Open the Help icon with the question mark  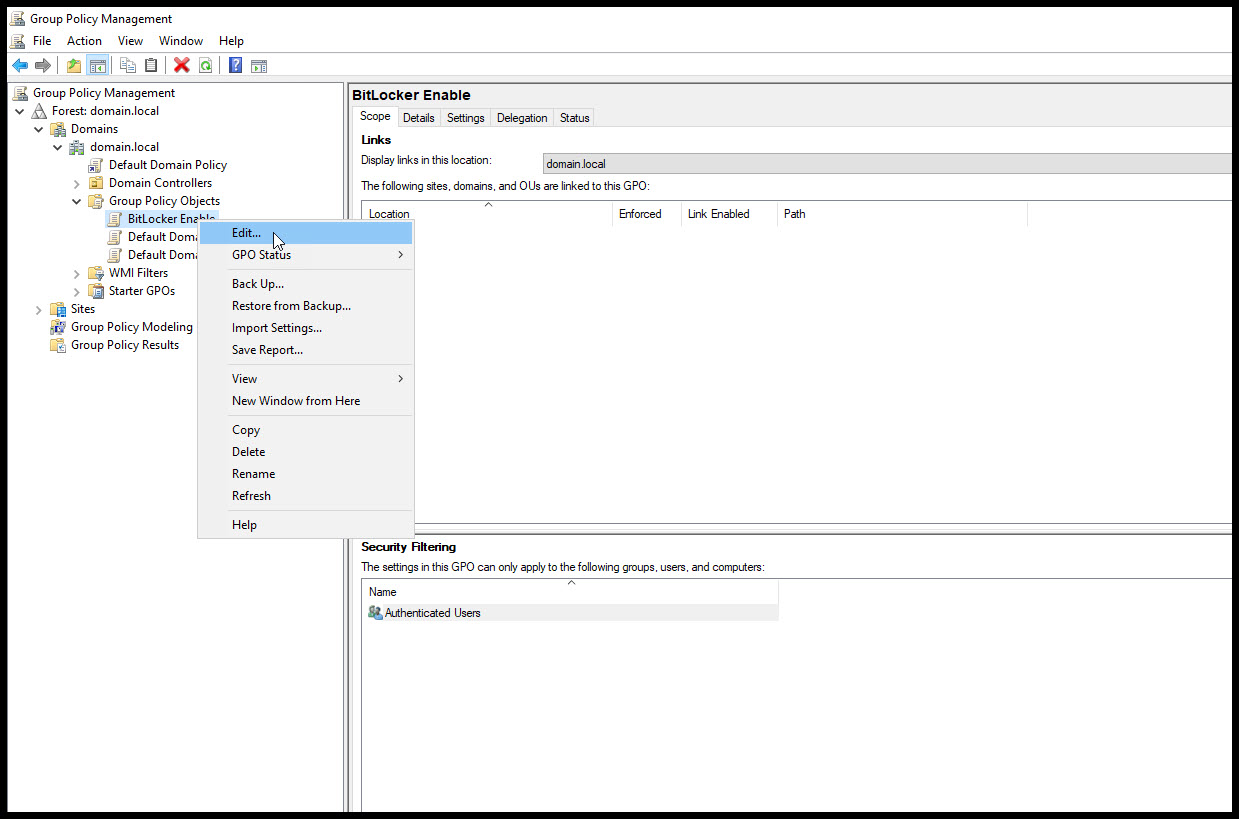(x=233, y=64)
